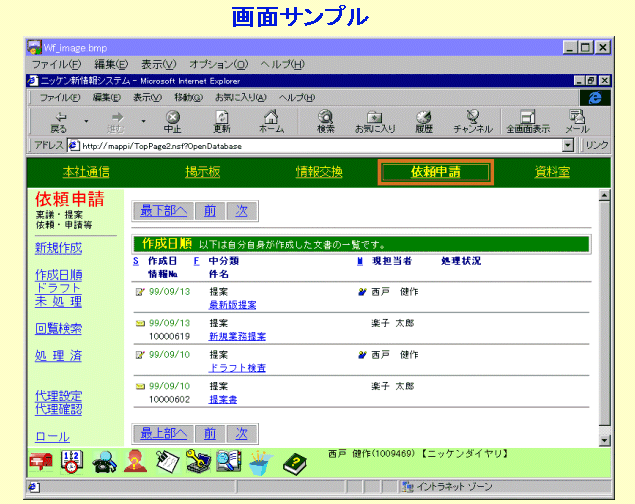Image resolution: width=635 pixels, height=504 pixels.
Task: Switch to the 資料室 navigation tab
Action: 552,172
